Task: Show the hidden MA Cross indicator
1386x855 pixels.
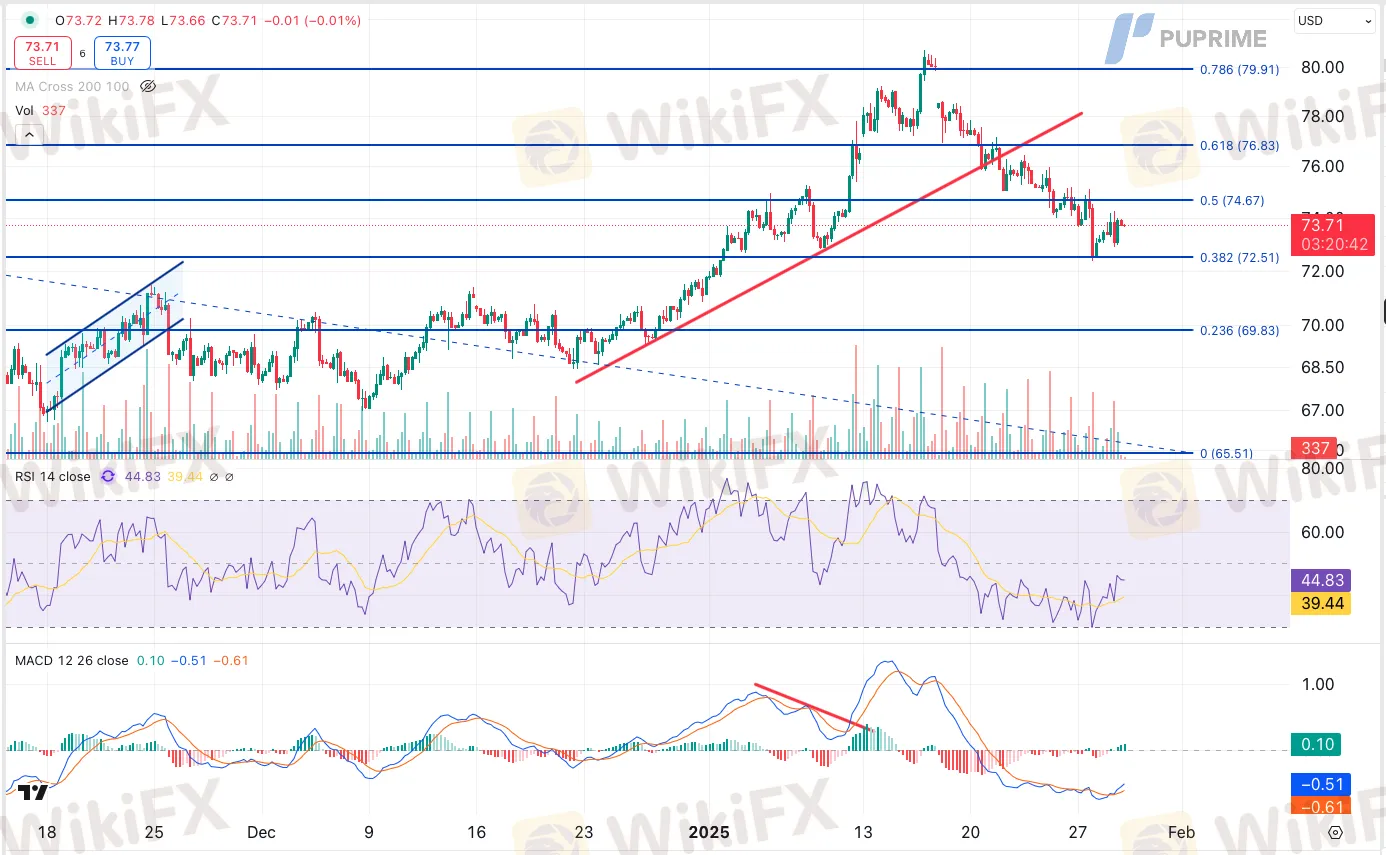Action: [148, 87]
